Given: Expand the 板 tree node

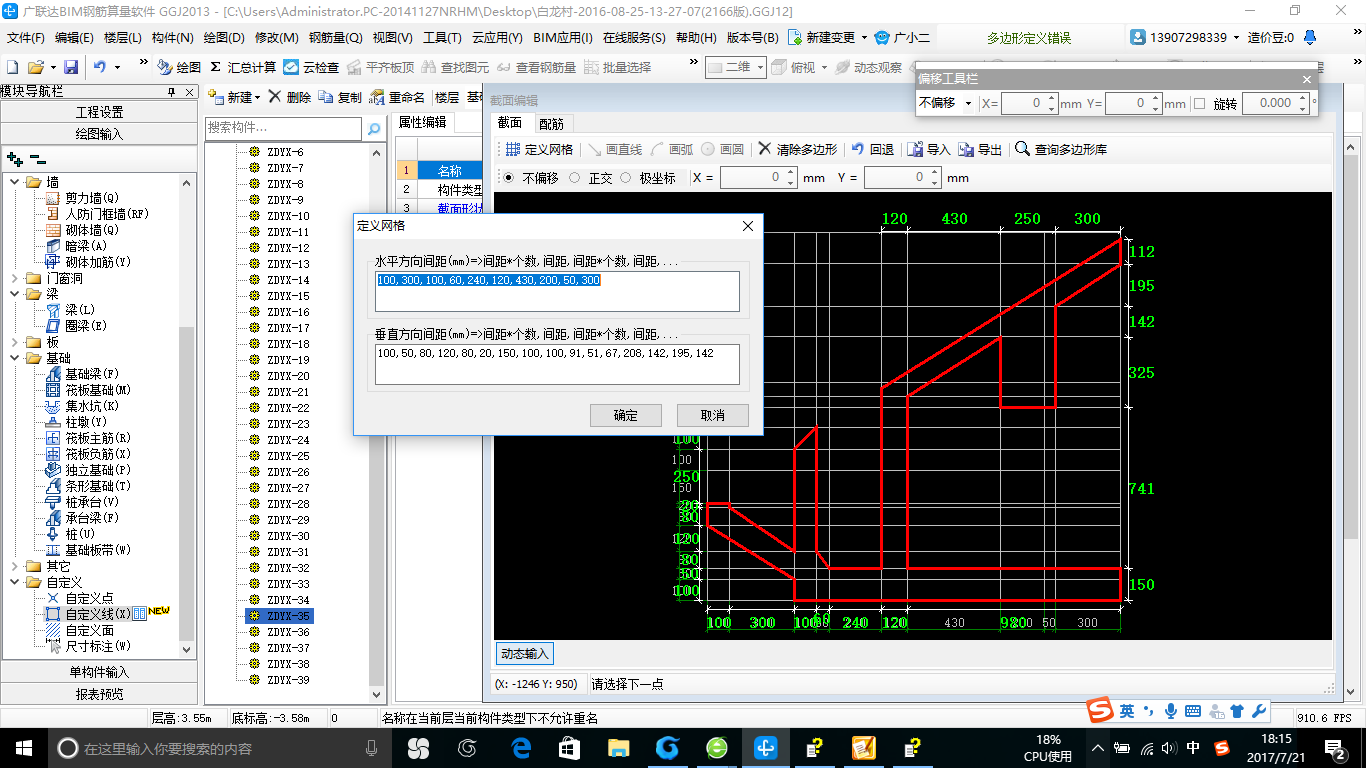Looking at the screenshot, I should pos(15,342).
